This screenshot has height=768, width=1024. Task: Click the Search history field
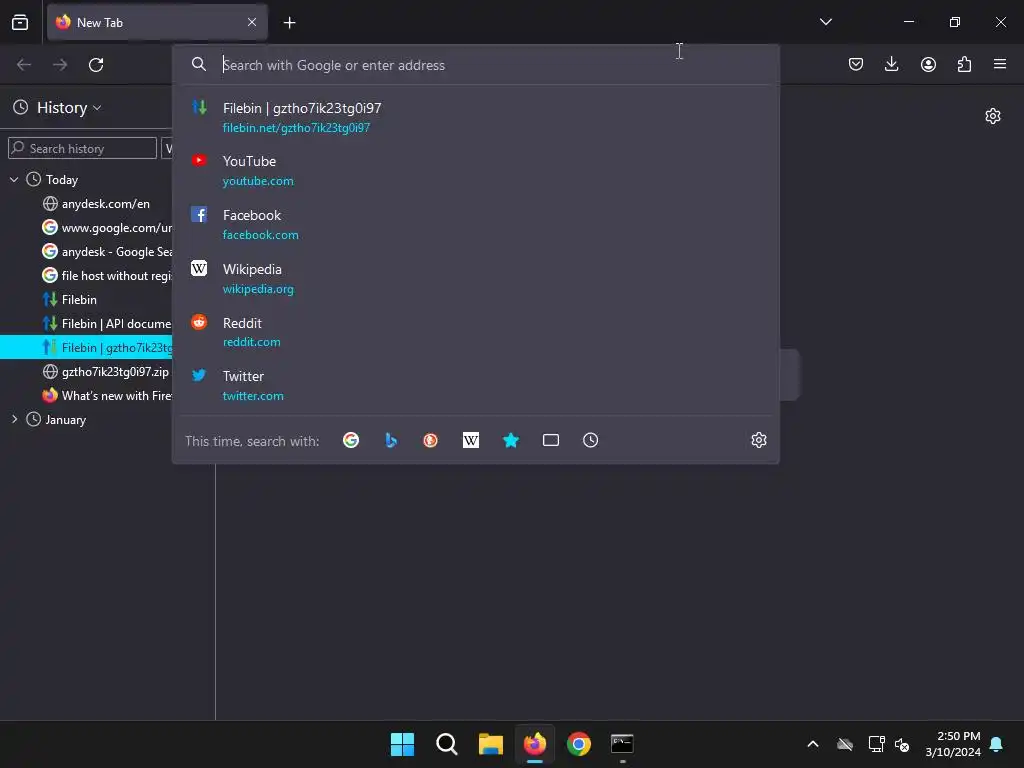(82, 148)
